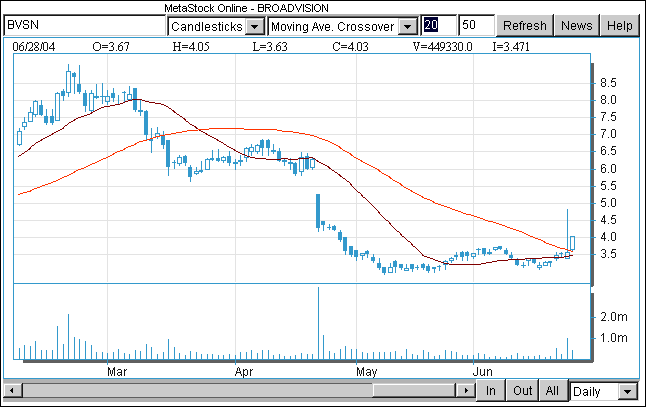
Task: Click the latest candlestick near 4.0
Action: pyautogui.click(x=572, y=243)
